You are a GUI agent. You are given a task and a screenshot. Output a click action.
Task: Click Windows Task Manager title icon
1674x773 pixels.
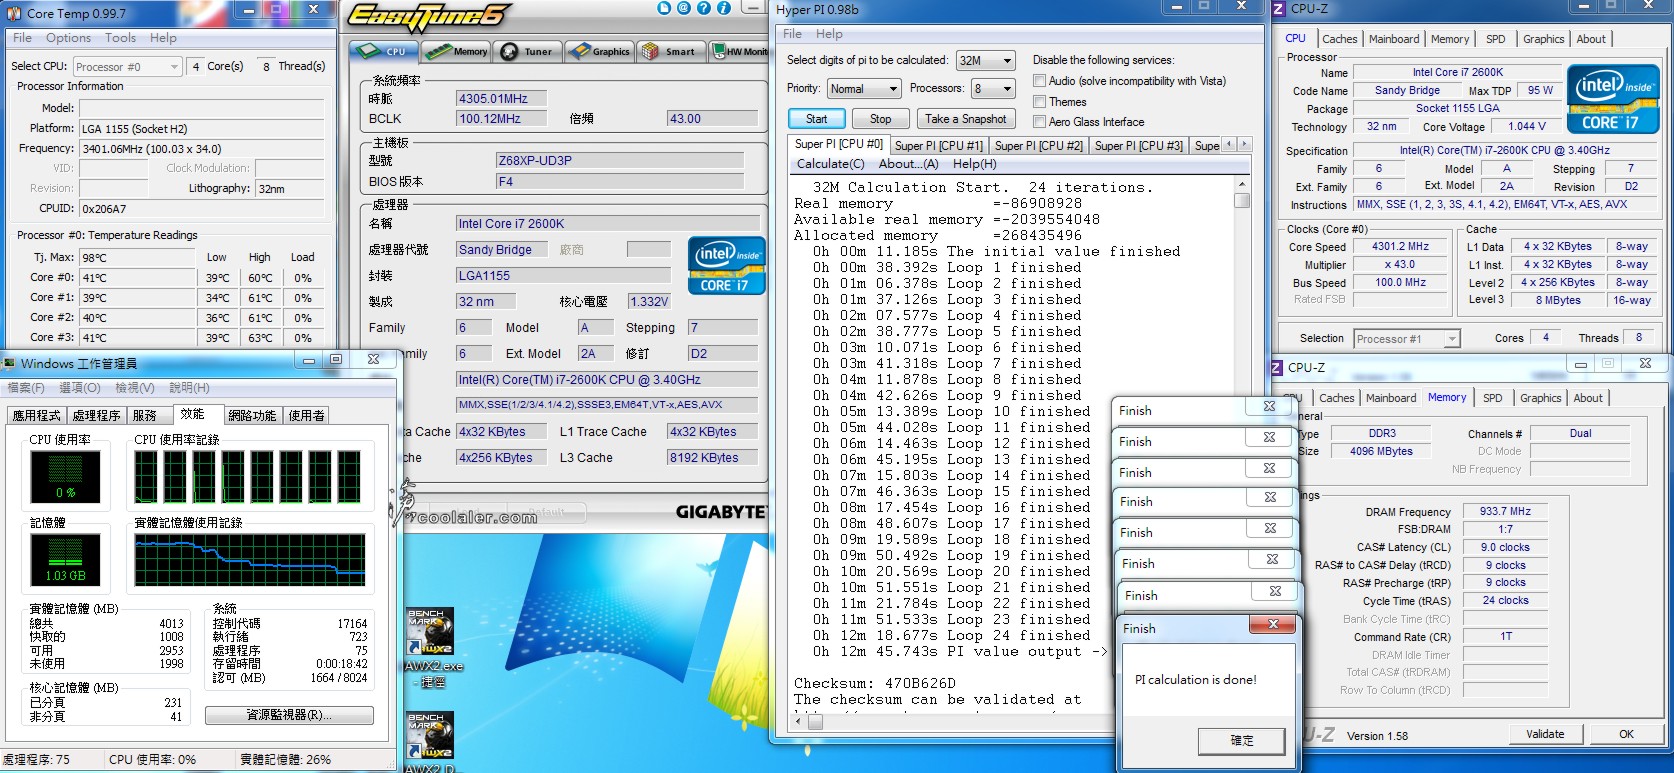(10, 363)
